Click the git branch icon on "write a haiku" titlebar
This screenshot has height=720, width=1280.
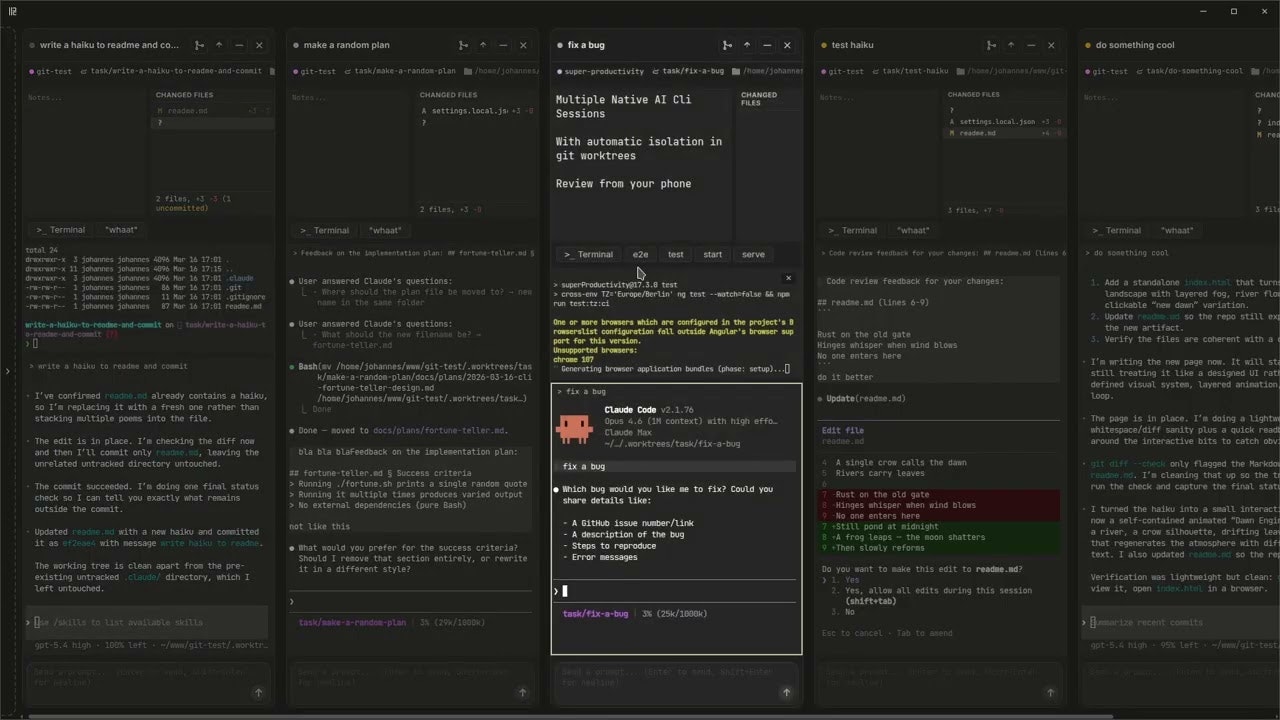click(x=199, y=45)
